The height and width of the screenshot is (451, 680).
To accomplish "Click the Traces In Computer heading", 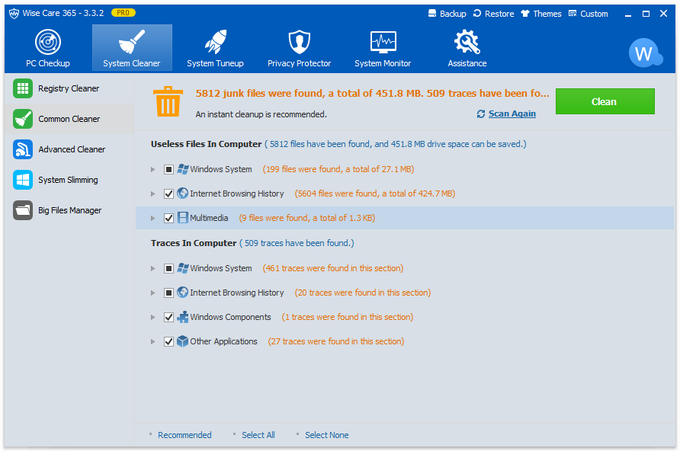I will [x=193, y=243].
